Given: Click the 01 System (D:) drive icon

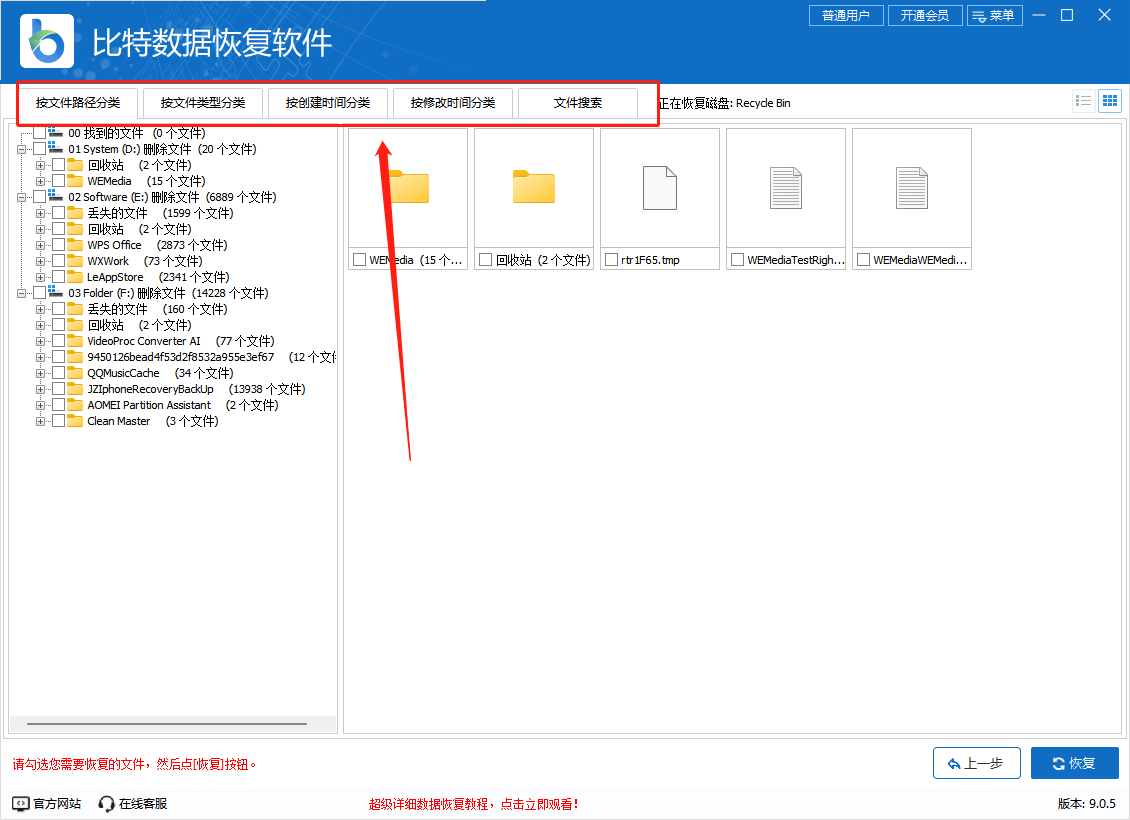Looking at the screenshot, I should point(57,149).
